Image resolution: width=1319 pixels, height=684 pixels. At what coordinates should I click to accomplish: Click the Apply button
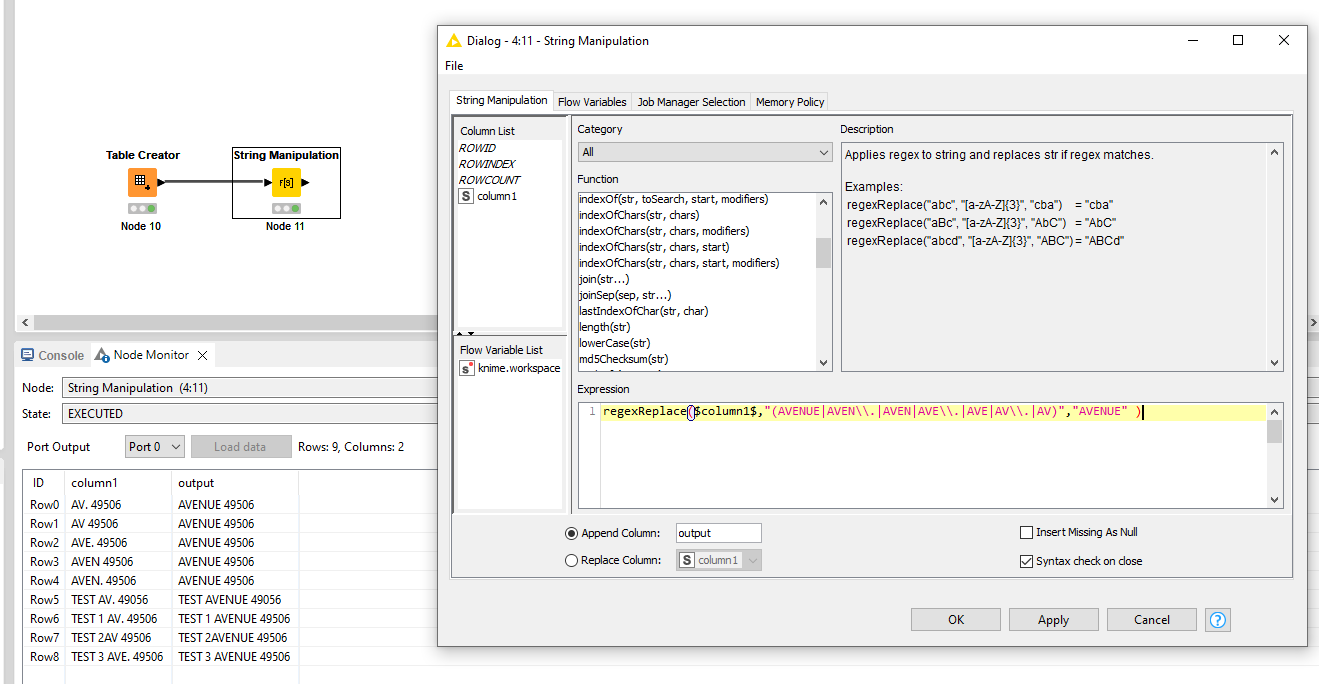1053,620
